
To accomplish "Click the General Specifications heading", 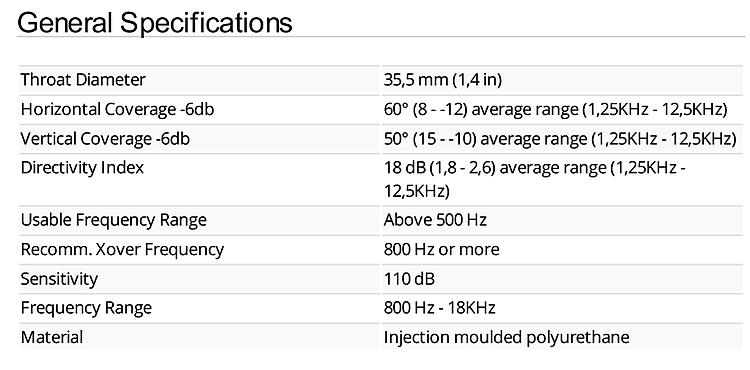I will [x=154, y=22].
